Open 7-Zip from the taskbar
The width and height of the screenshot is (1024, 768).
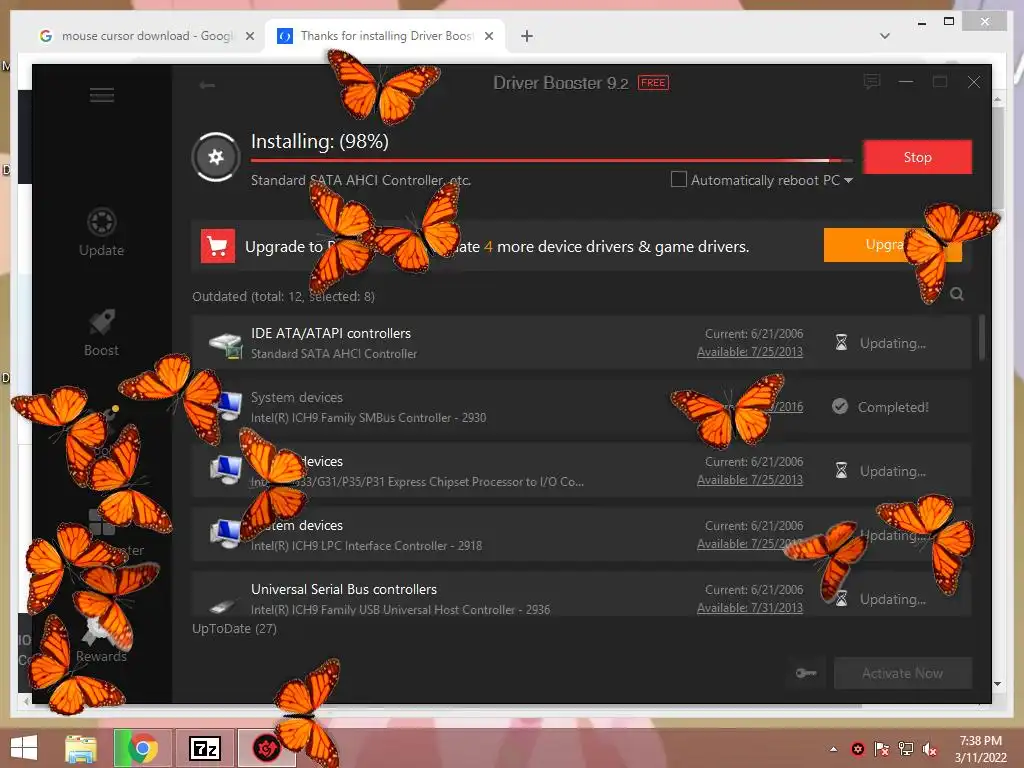click(204, 748)
